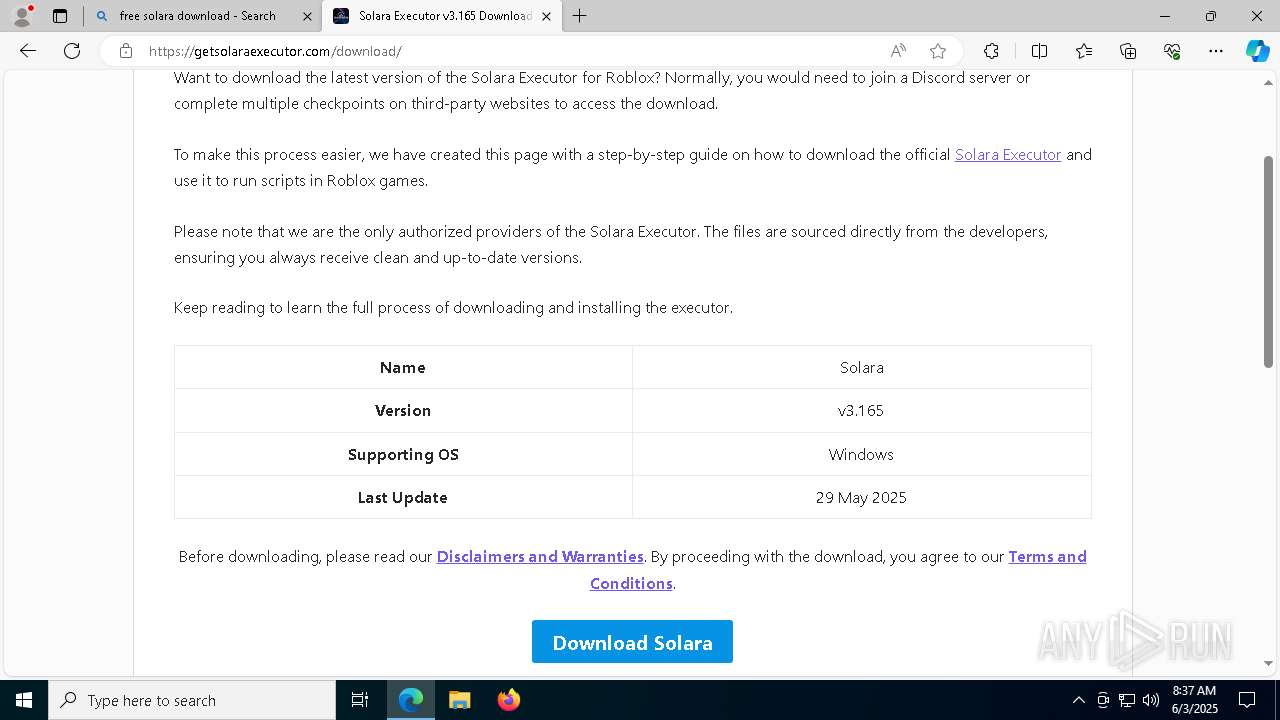
Task: Open the Favorites list
Action: [x=1084, y=51]
